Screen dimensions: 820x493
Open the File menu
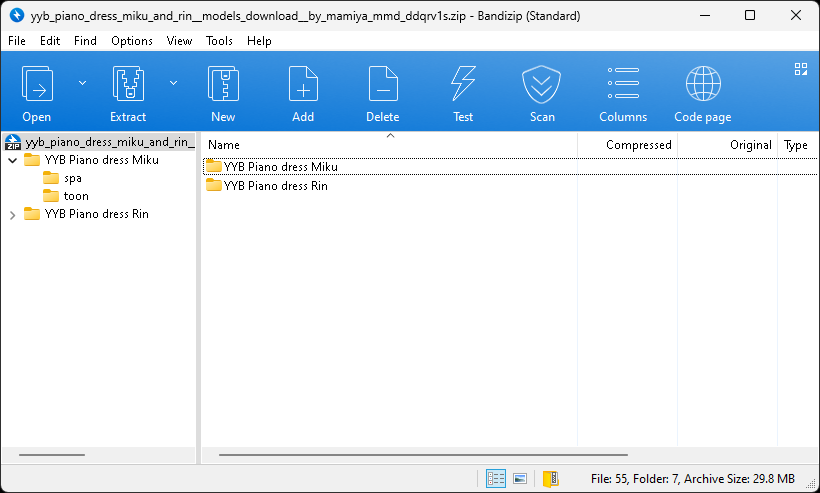point(17,41)
